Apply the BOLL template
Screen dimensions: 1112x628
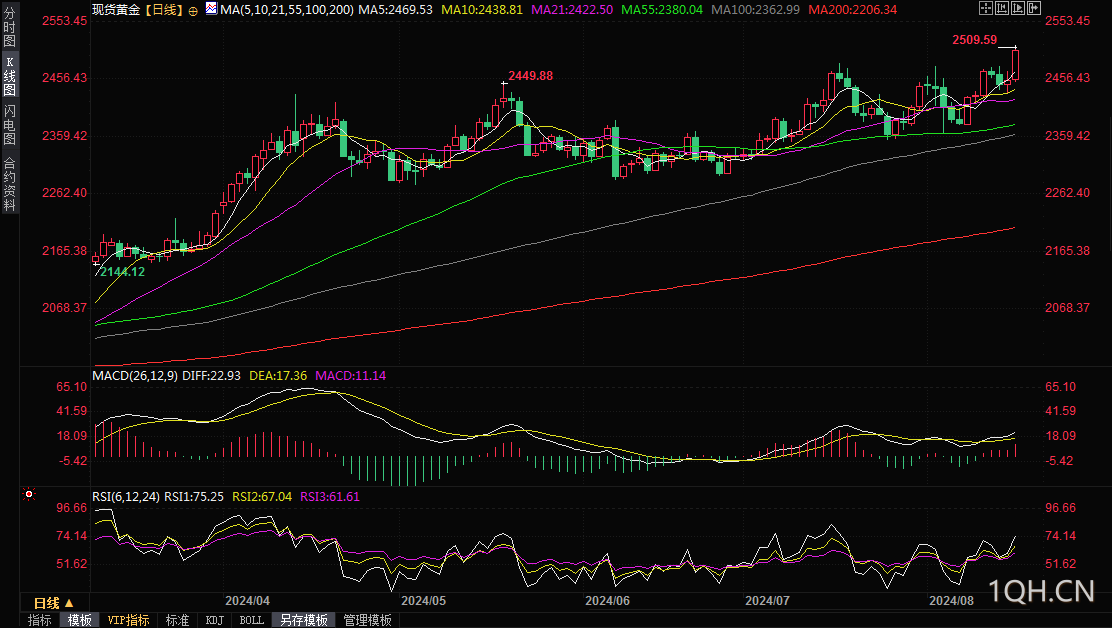pos(252,620)
